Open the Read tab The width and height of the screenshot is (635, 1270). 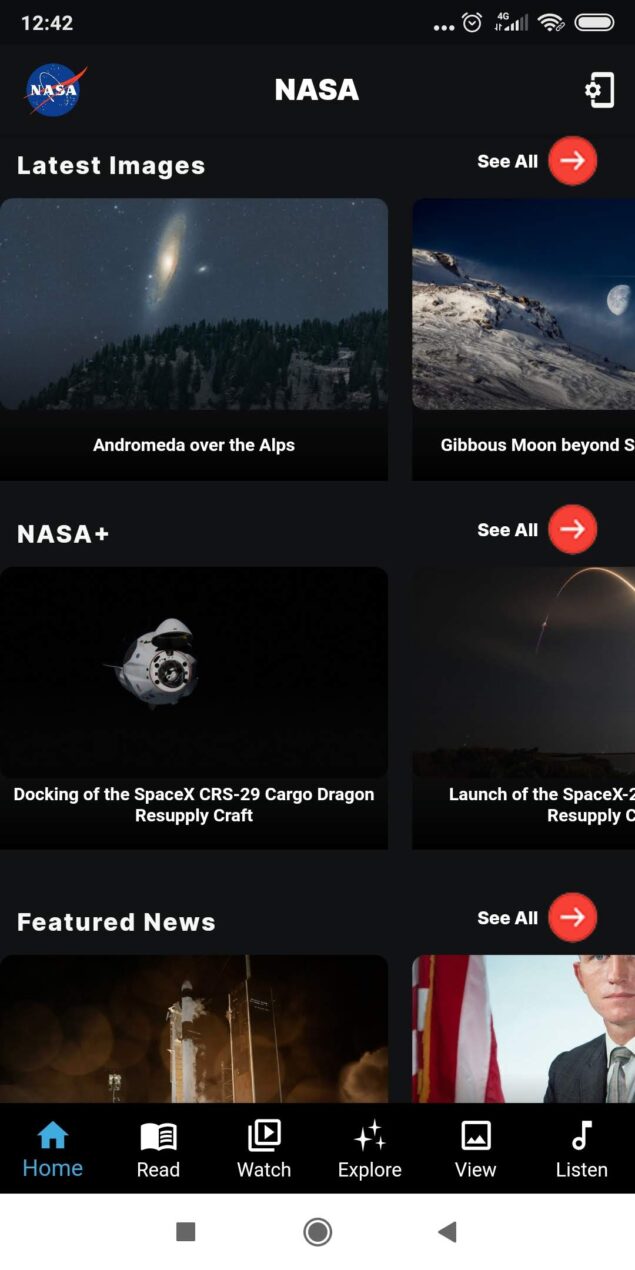(158, 1150)
